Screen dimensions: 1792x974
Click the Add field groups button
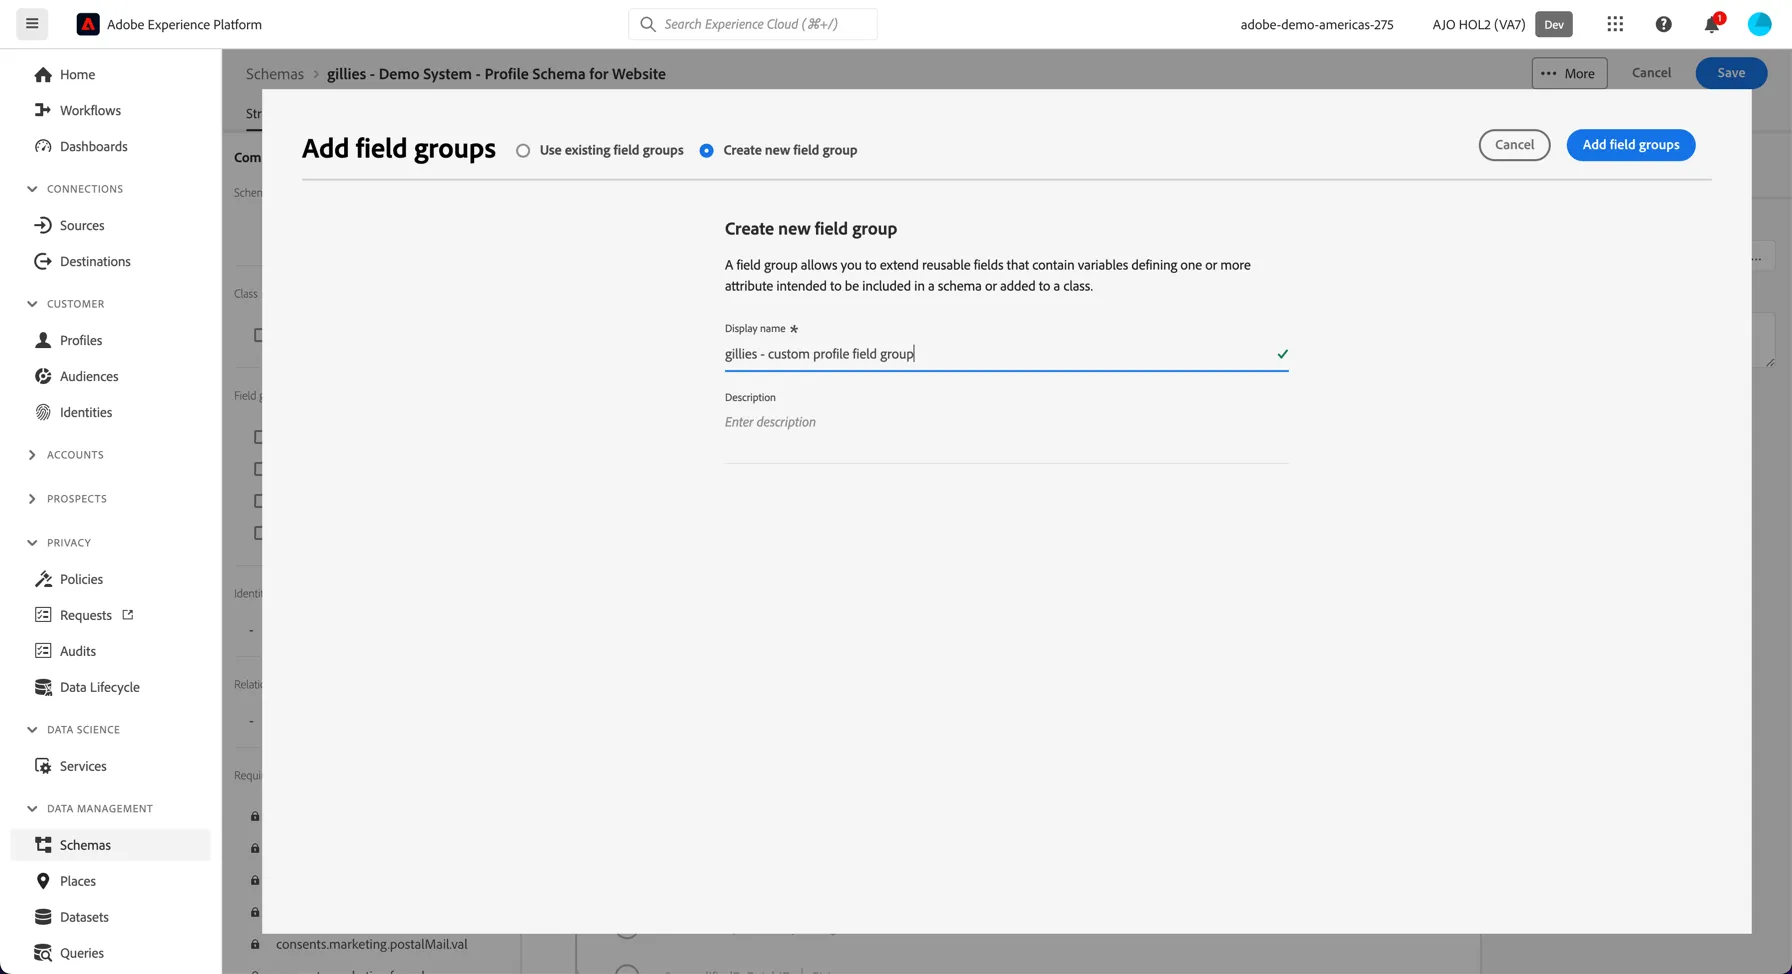tap(1630, 145)
